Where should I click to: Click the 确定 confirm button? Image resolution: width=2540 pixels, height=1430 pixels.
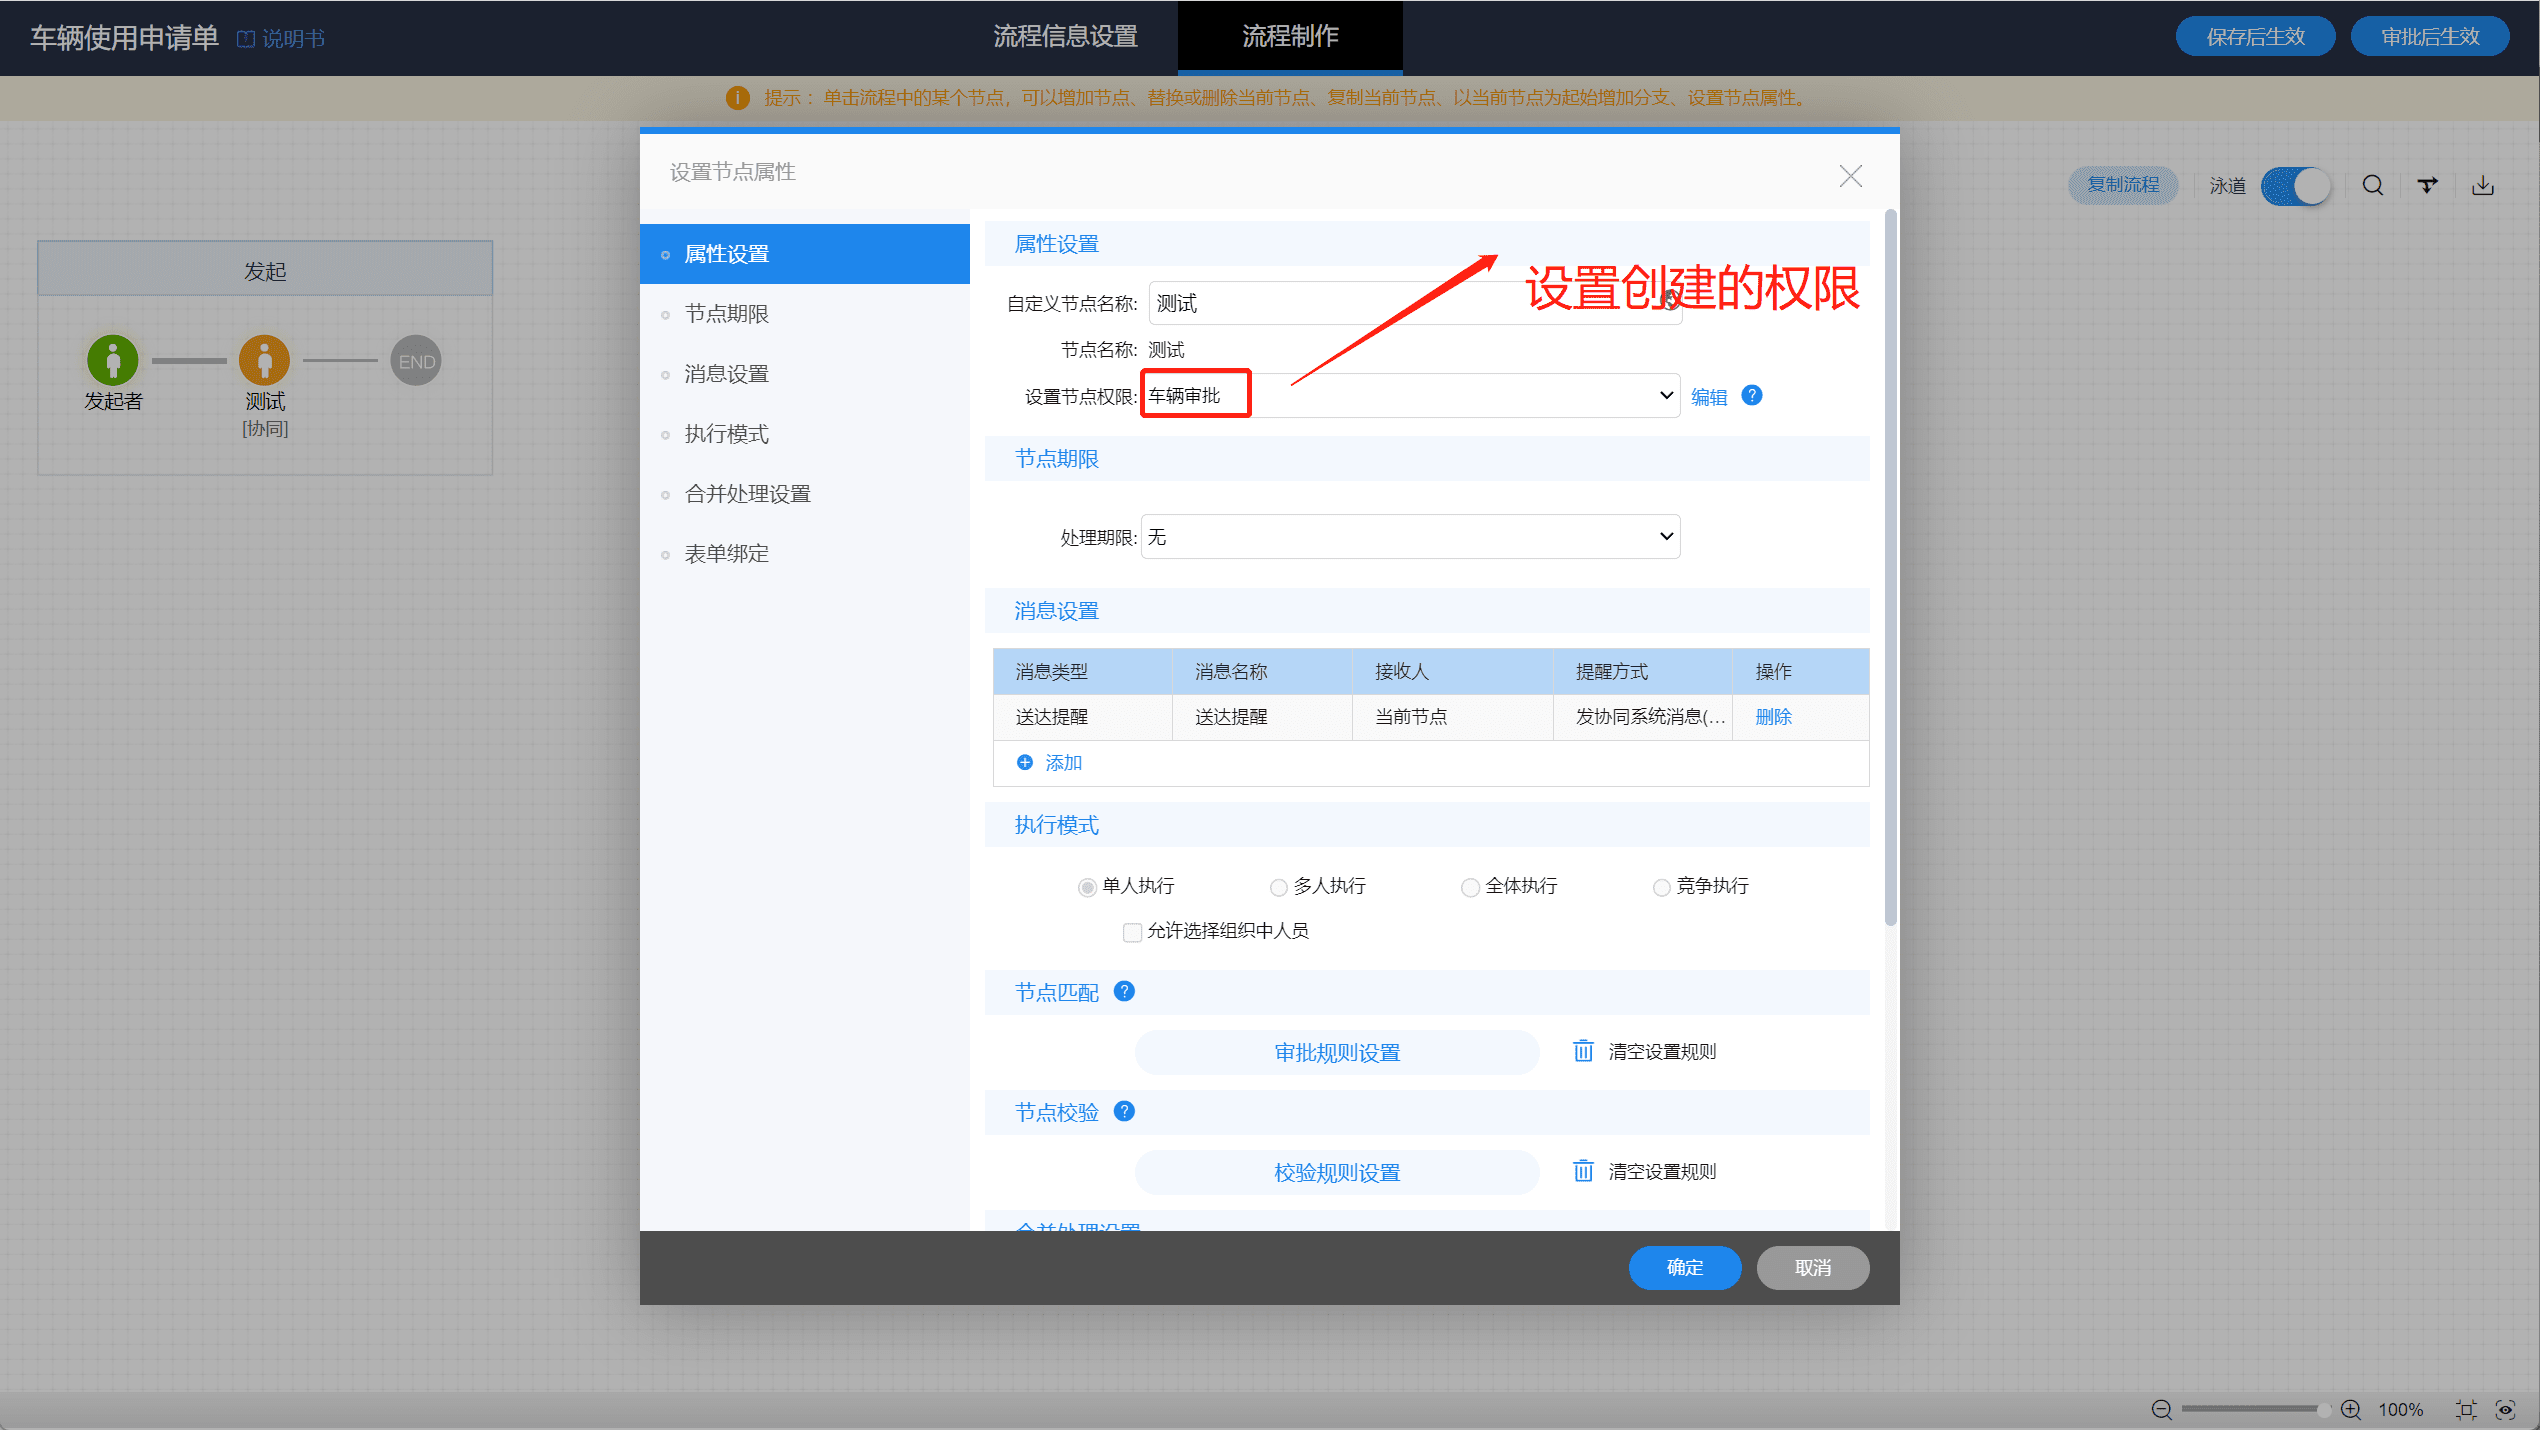[x=1685, y=1268]
